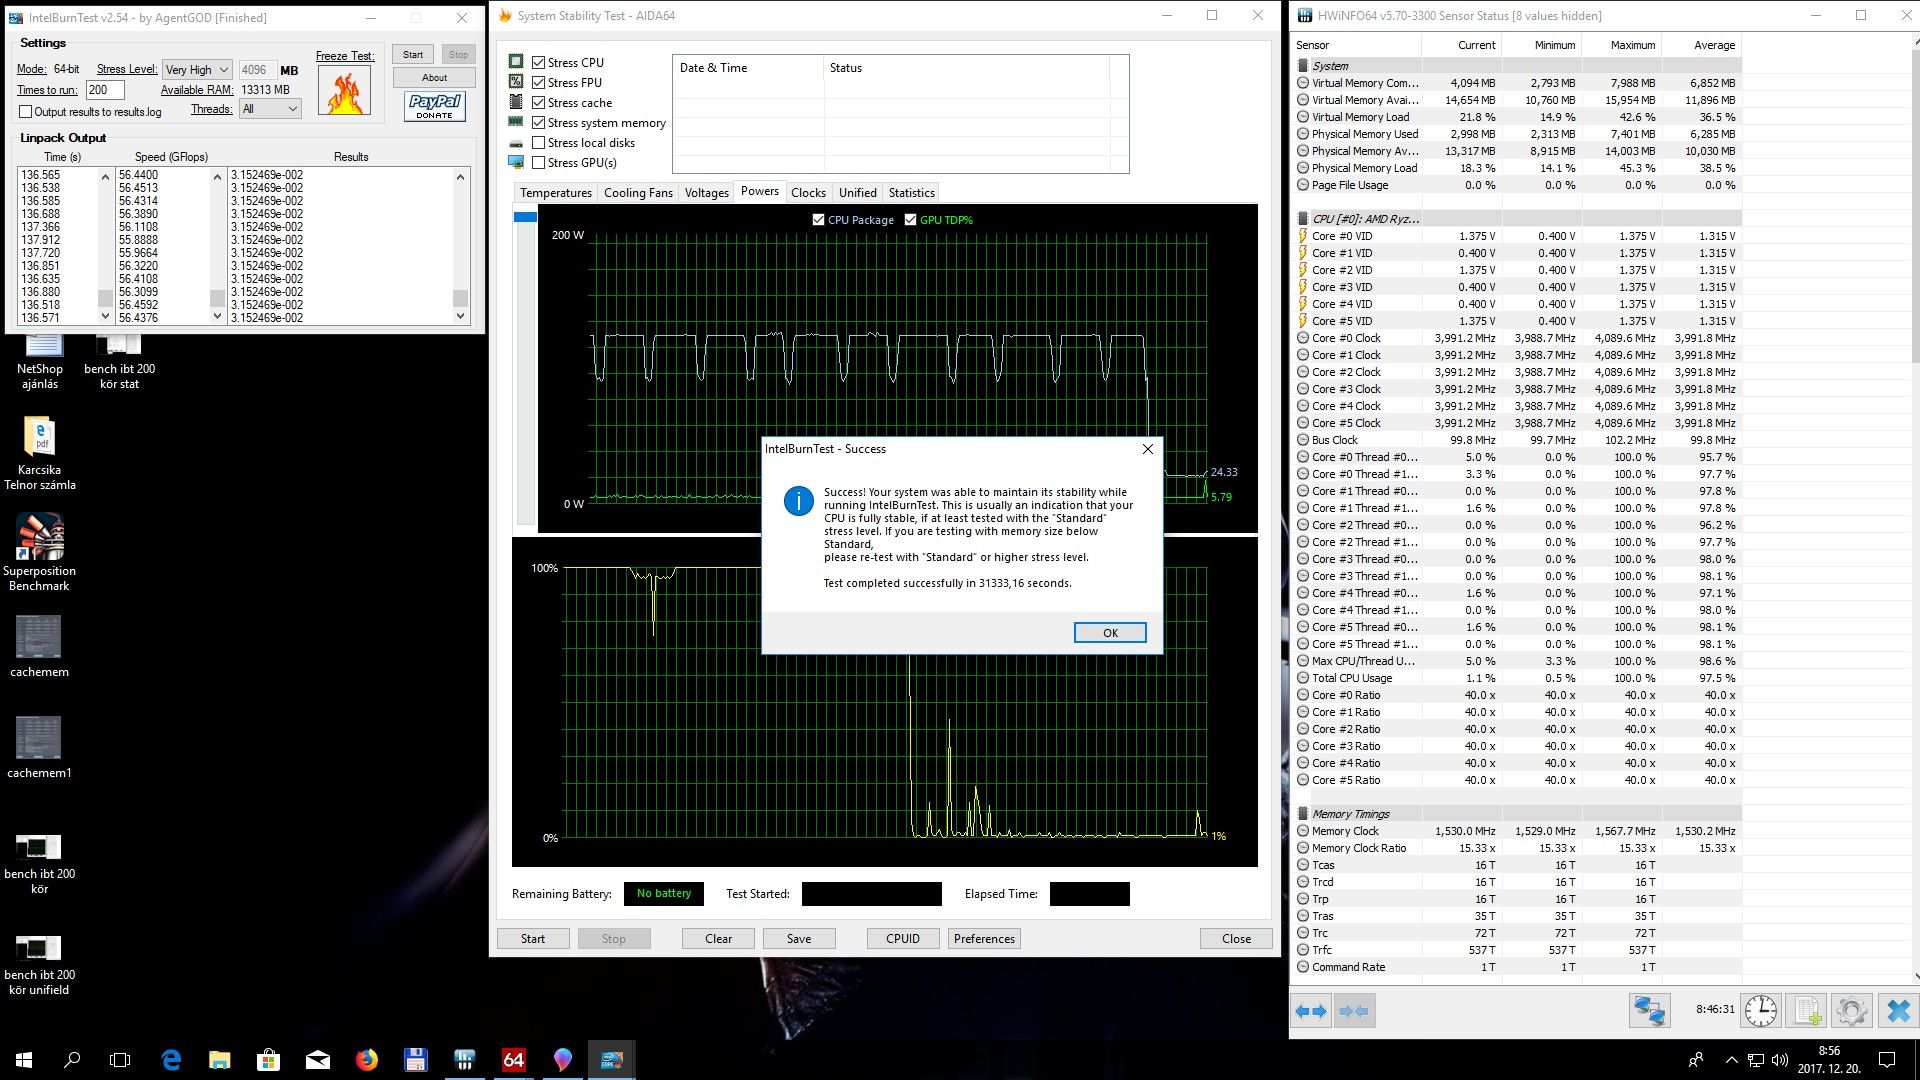1920x1080 pixels.
Task: Select the cachemem1 desktop image file
Action: coord(40,748)
